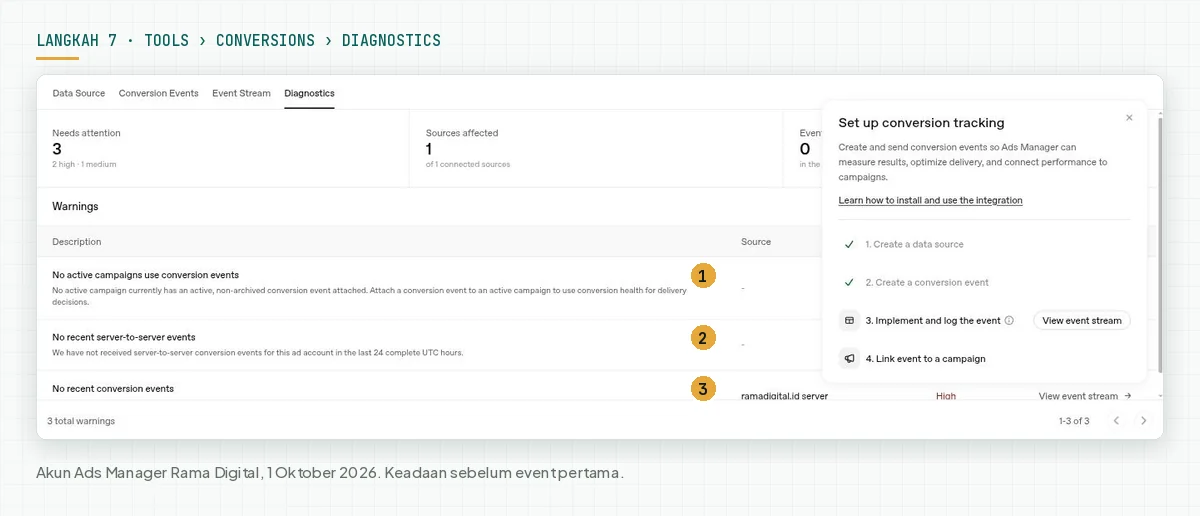Click the layout icon for step 3
Viewport: 1200px width, 516px height.
pos(849,321)
